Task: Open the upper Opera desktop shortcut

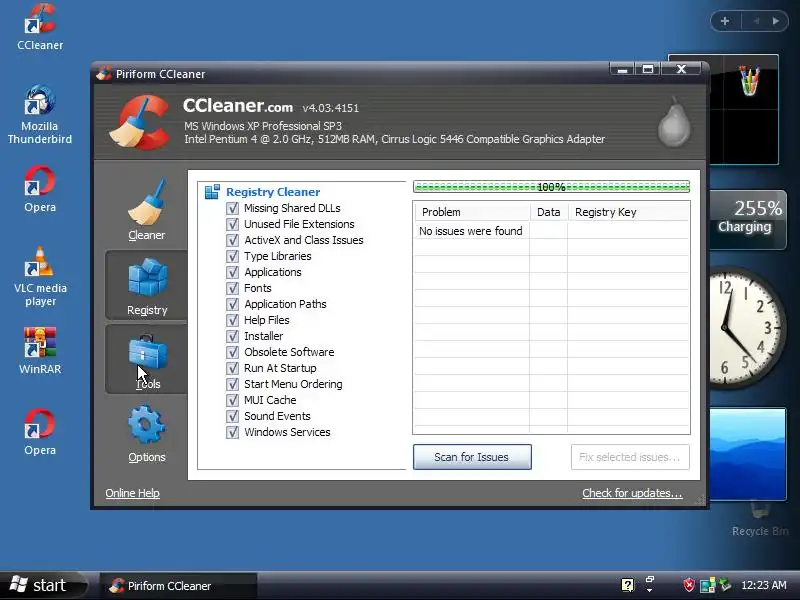Action: click(x=40, y=189)
